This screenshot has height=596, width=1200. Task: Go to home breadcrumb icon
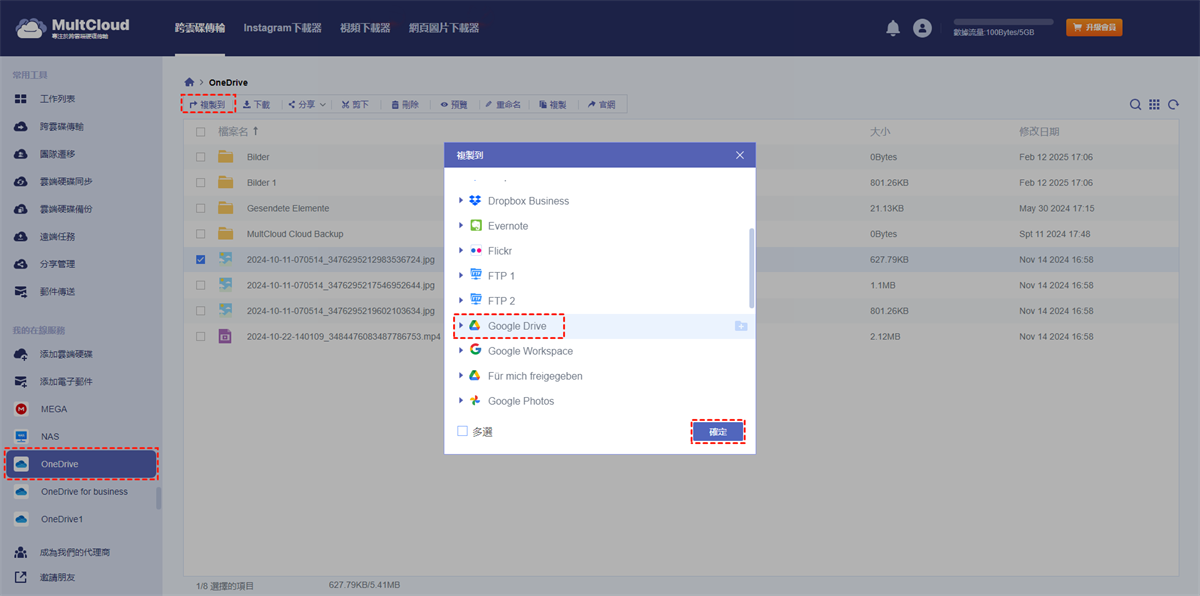(189, 82)
